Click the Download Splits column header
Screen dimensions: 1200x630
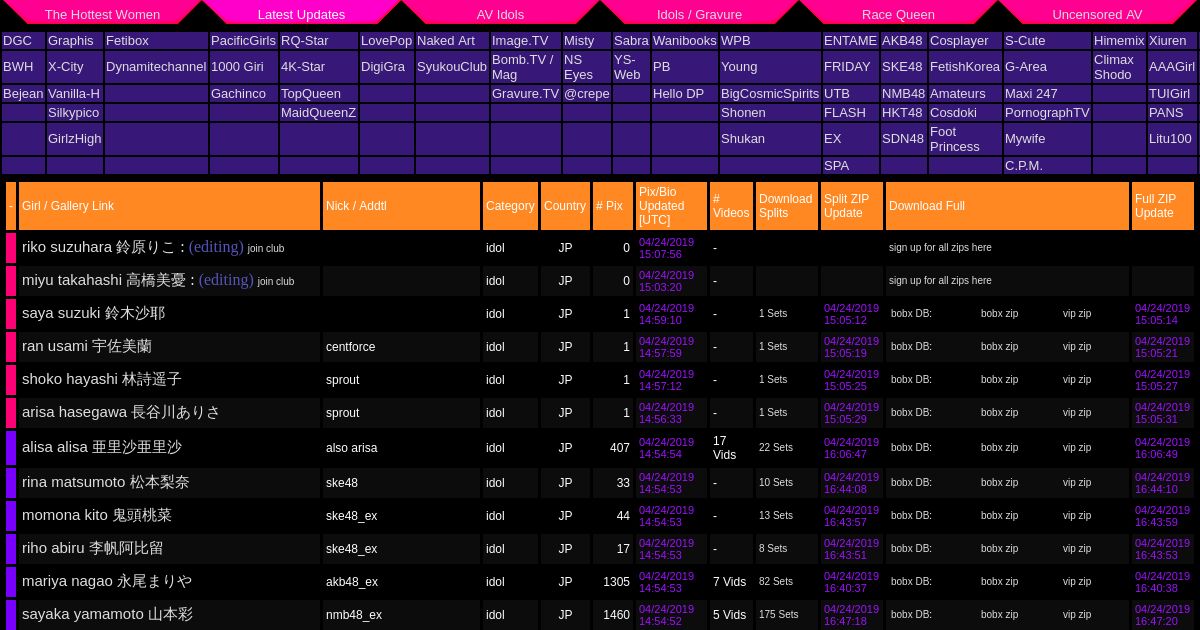click(x=785, y=206)
